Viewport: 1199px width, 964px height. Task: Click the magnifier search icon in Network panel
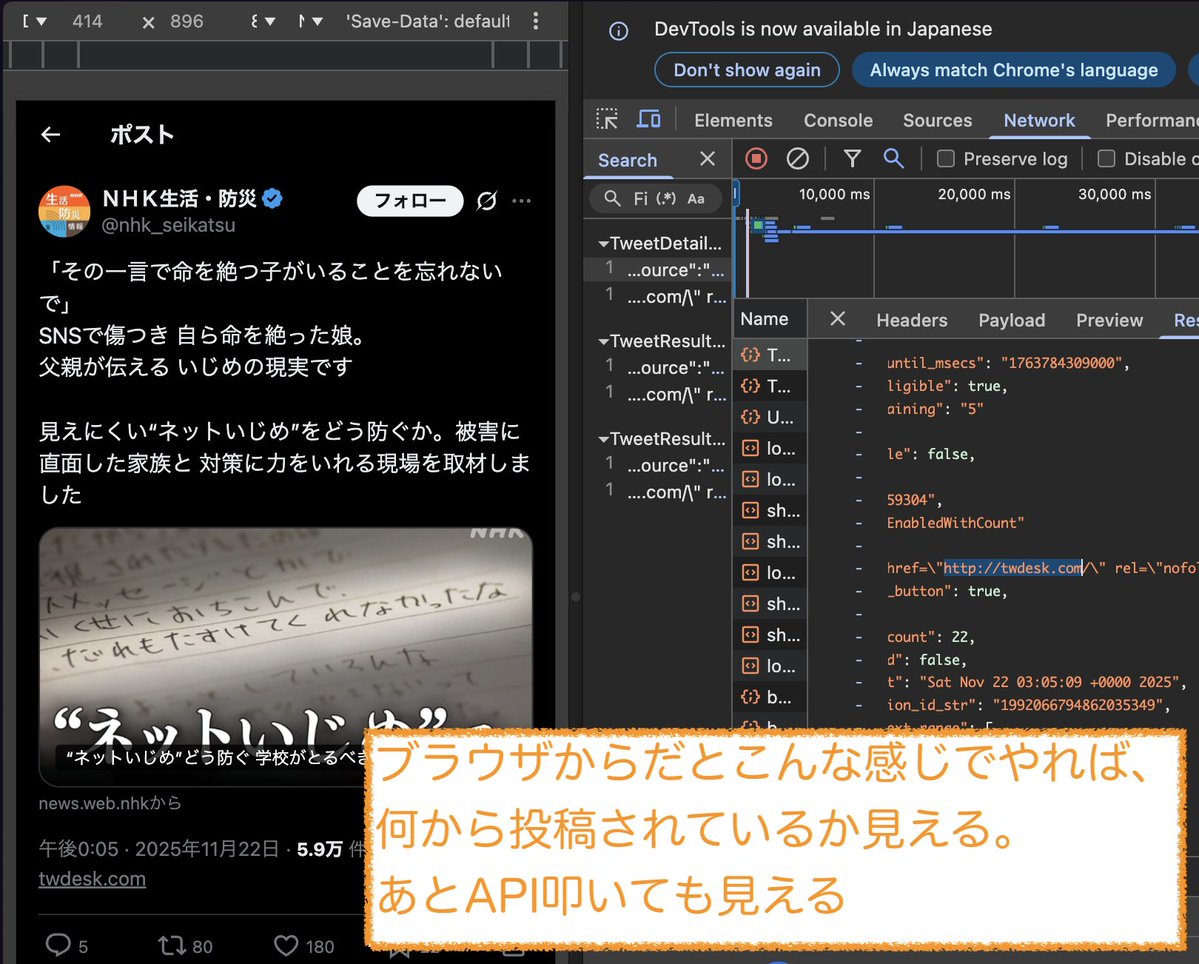(893, 158)
